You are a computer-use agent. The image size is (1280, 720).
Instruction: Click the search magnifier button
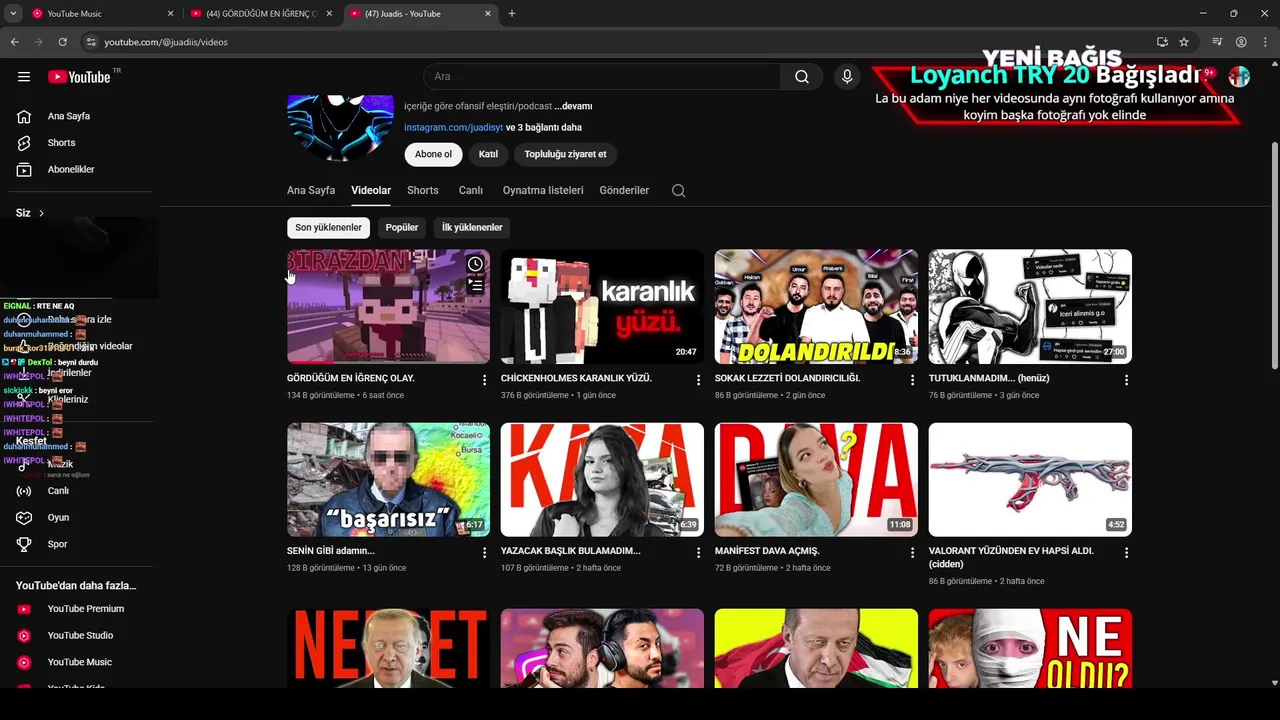[802, 77]
